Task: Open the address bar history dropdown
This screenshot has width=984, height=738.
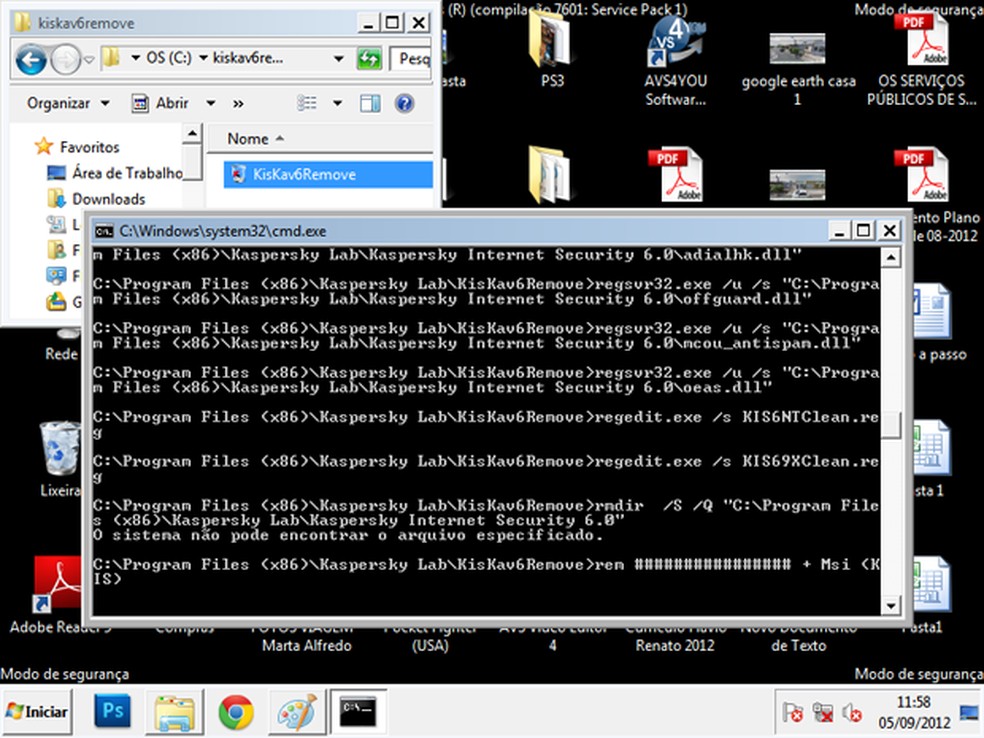Action: tap(339, 59)
